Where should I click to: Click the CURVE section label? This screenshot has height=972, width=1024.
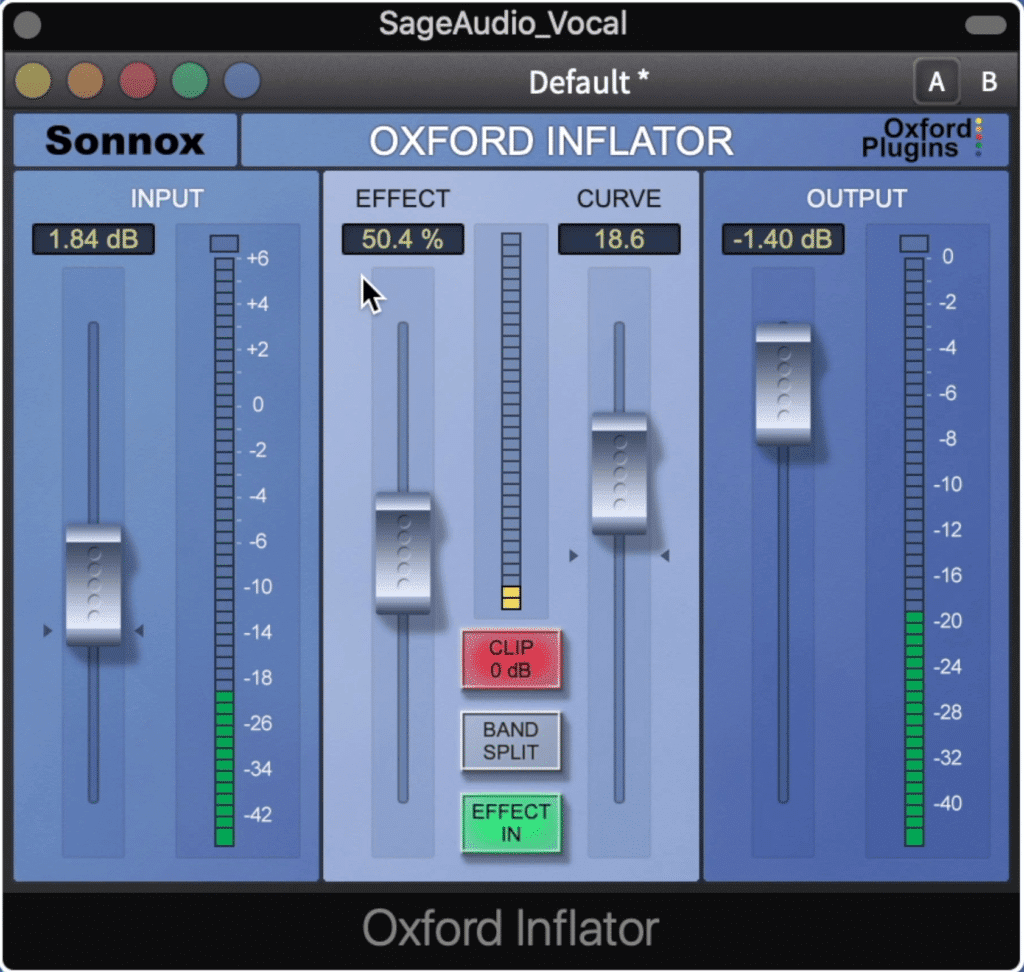click(619, 199)
